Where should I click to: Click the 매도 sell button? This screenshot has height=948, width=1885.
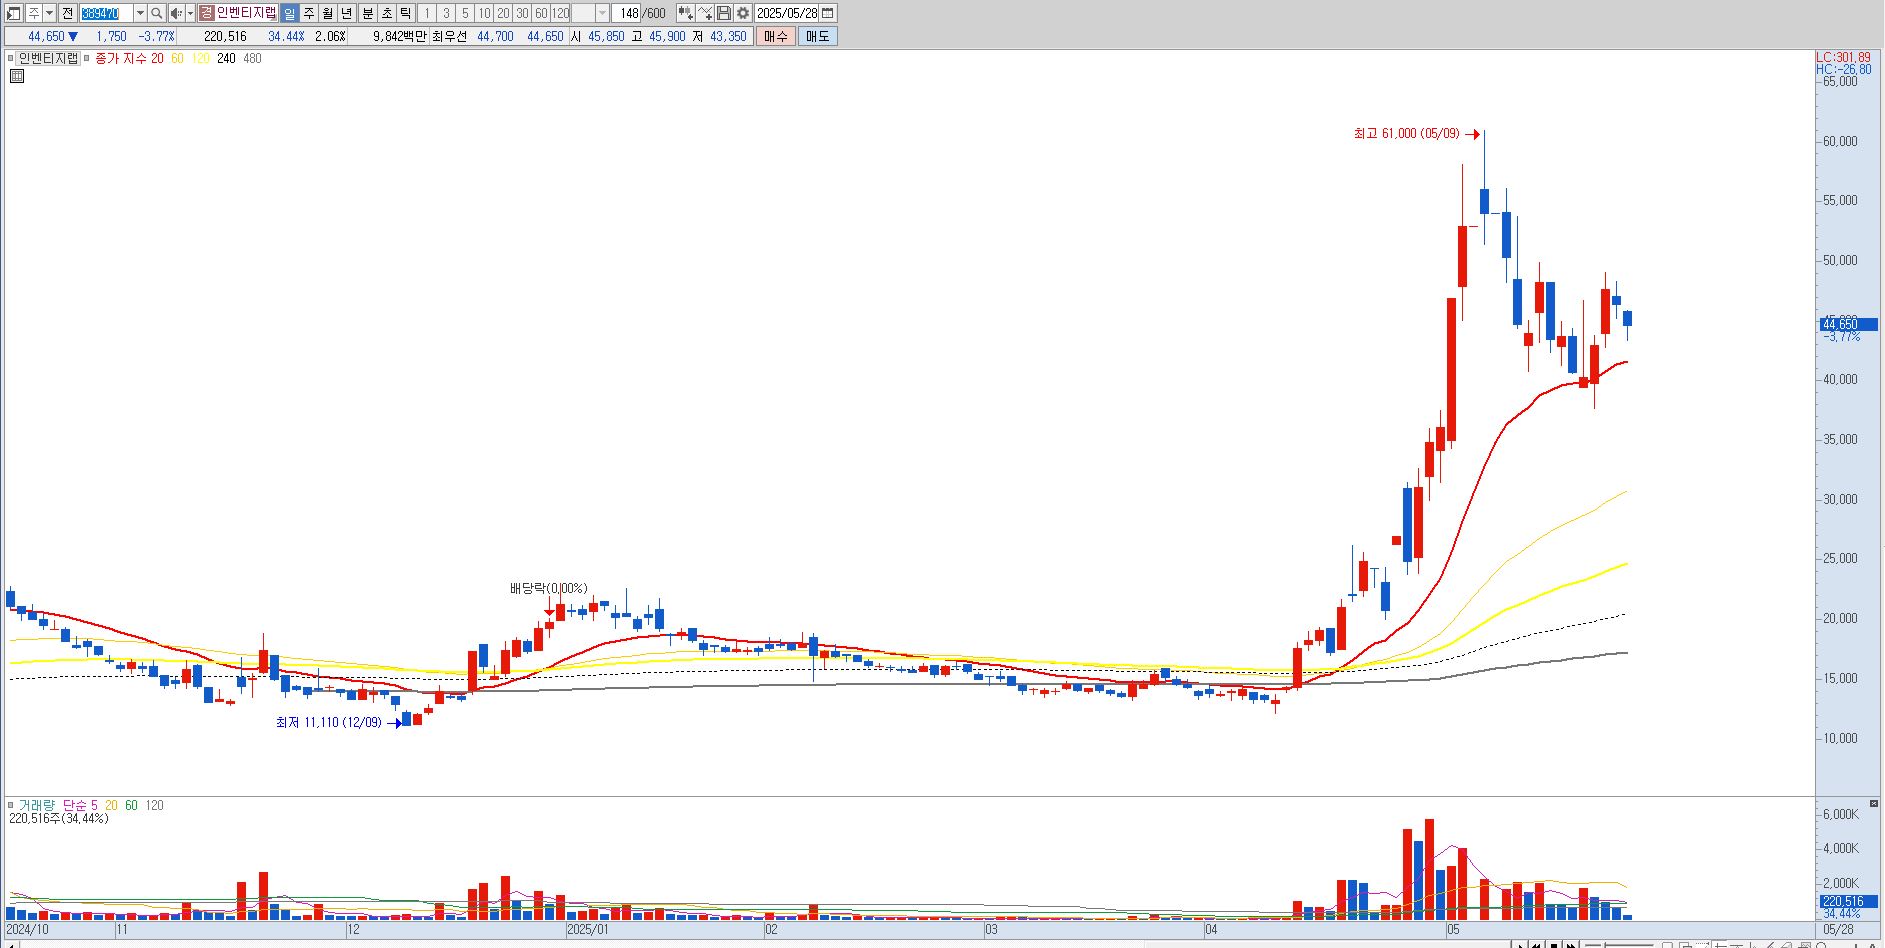[x=817, y=36]
